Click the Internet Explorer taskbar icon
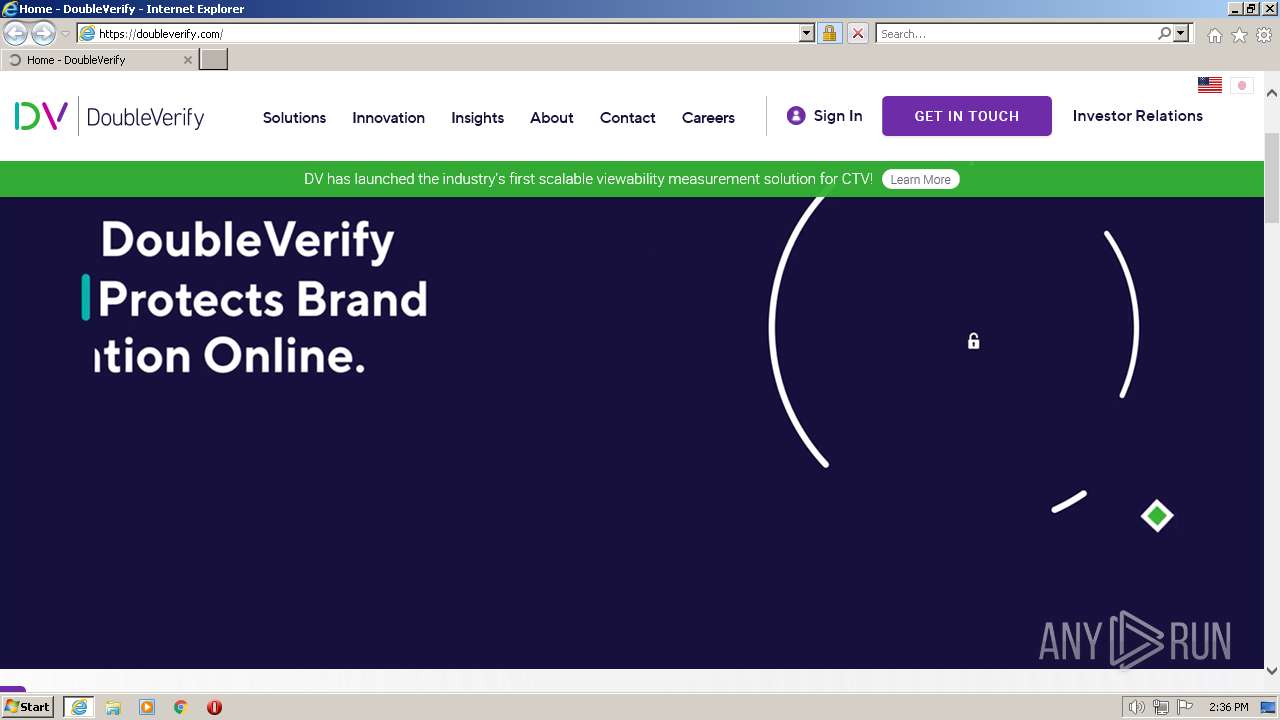Viewport: 1280px width, 720px height. point(79,707)
